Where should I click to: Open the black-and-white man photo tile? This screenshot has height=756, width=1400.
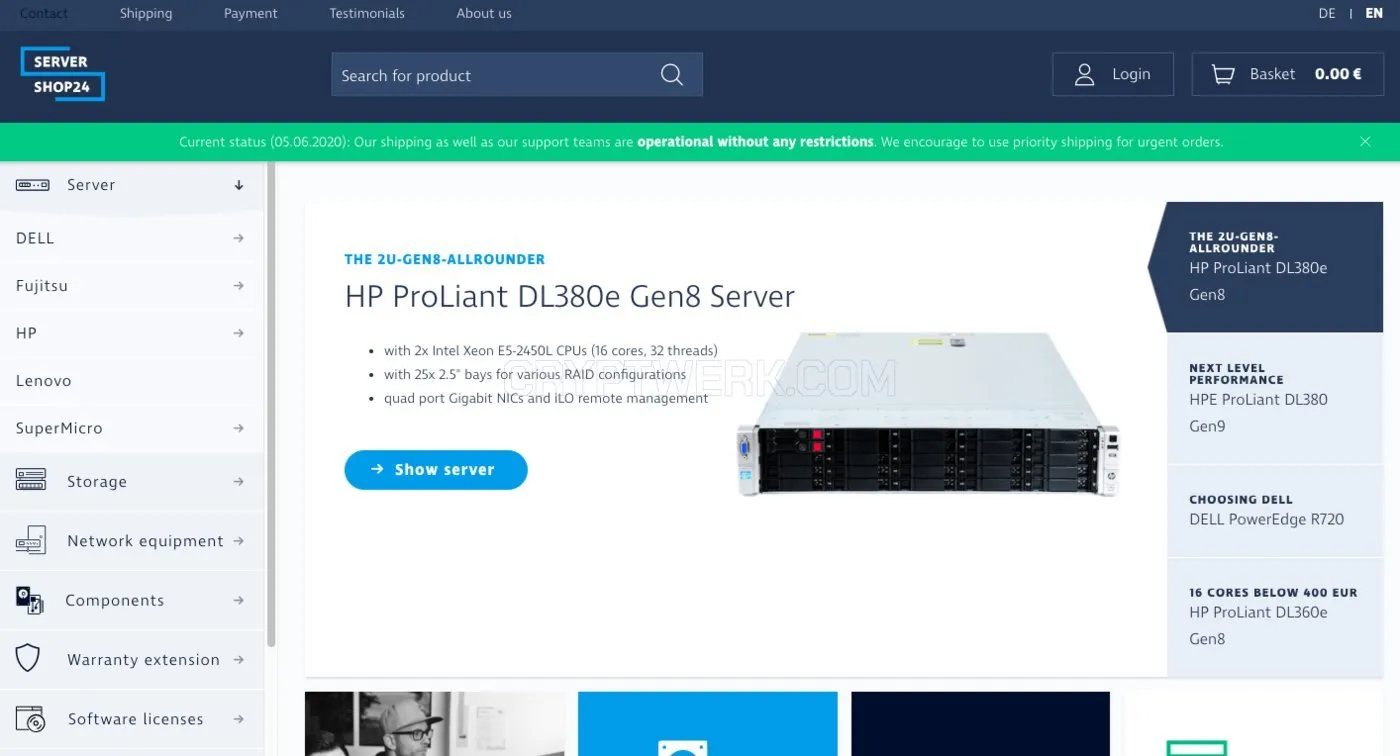point(435,724)
